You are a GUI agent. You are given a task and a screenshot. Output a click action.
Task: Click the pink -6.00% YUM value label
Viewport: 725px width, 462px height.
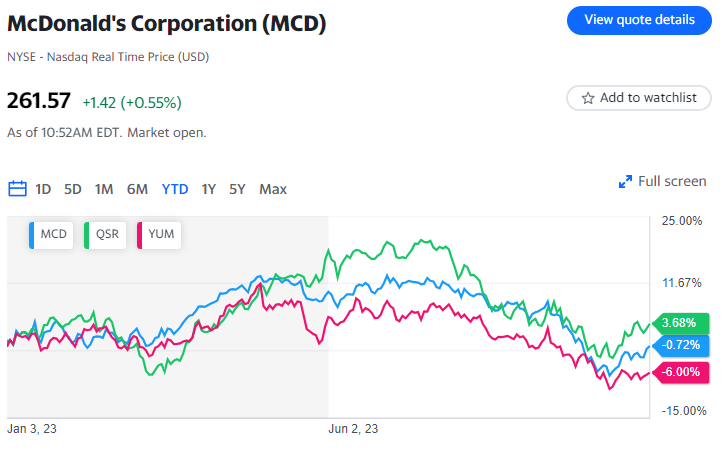pos(680,372)
